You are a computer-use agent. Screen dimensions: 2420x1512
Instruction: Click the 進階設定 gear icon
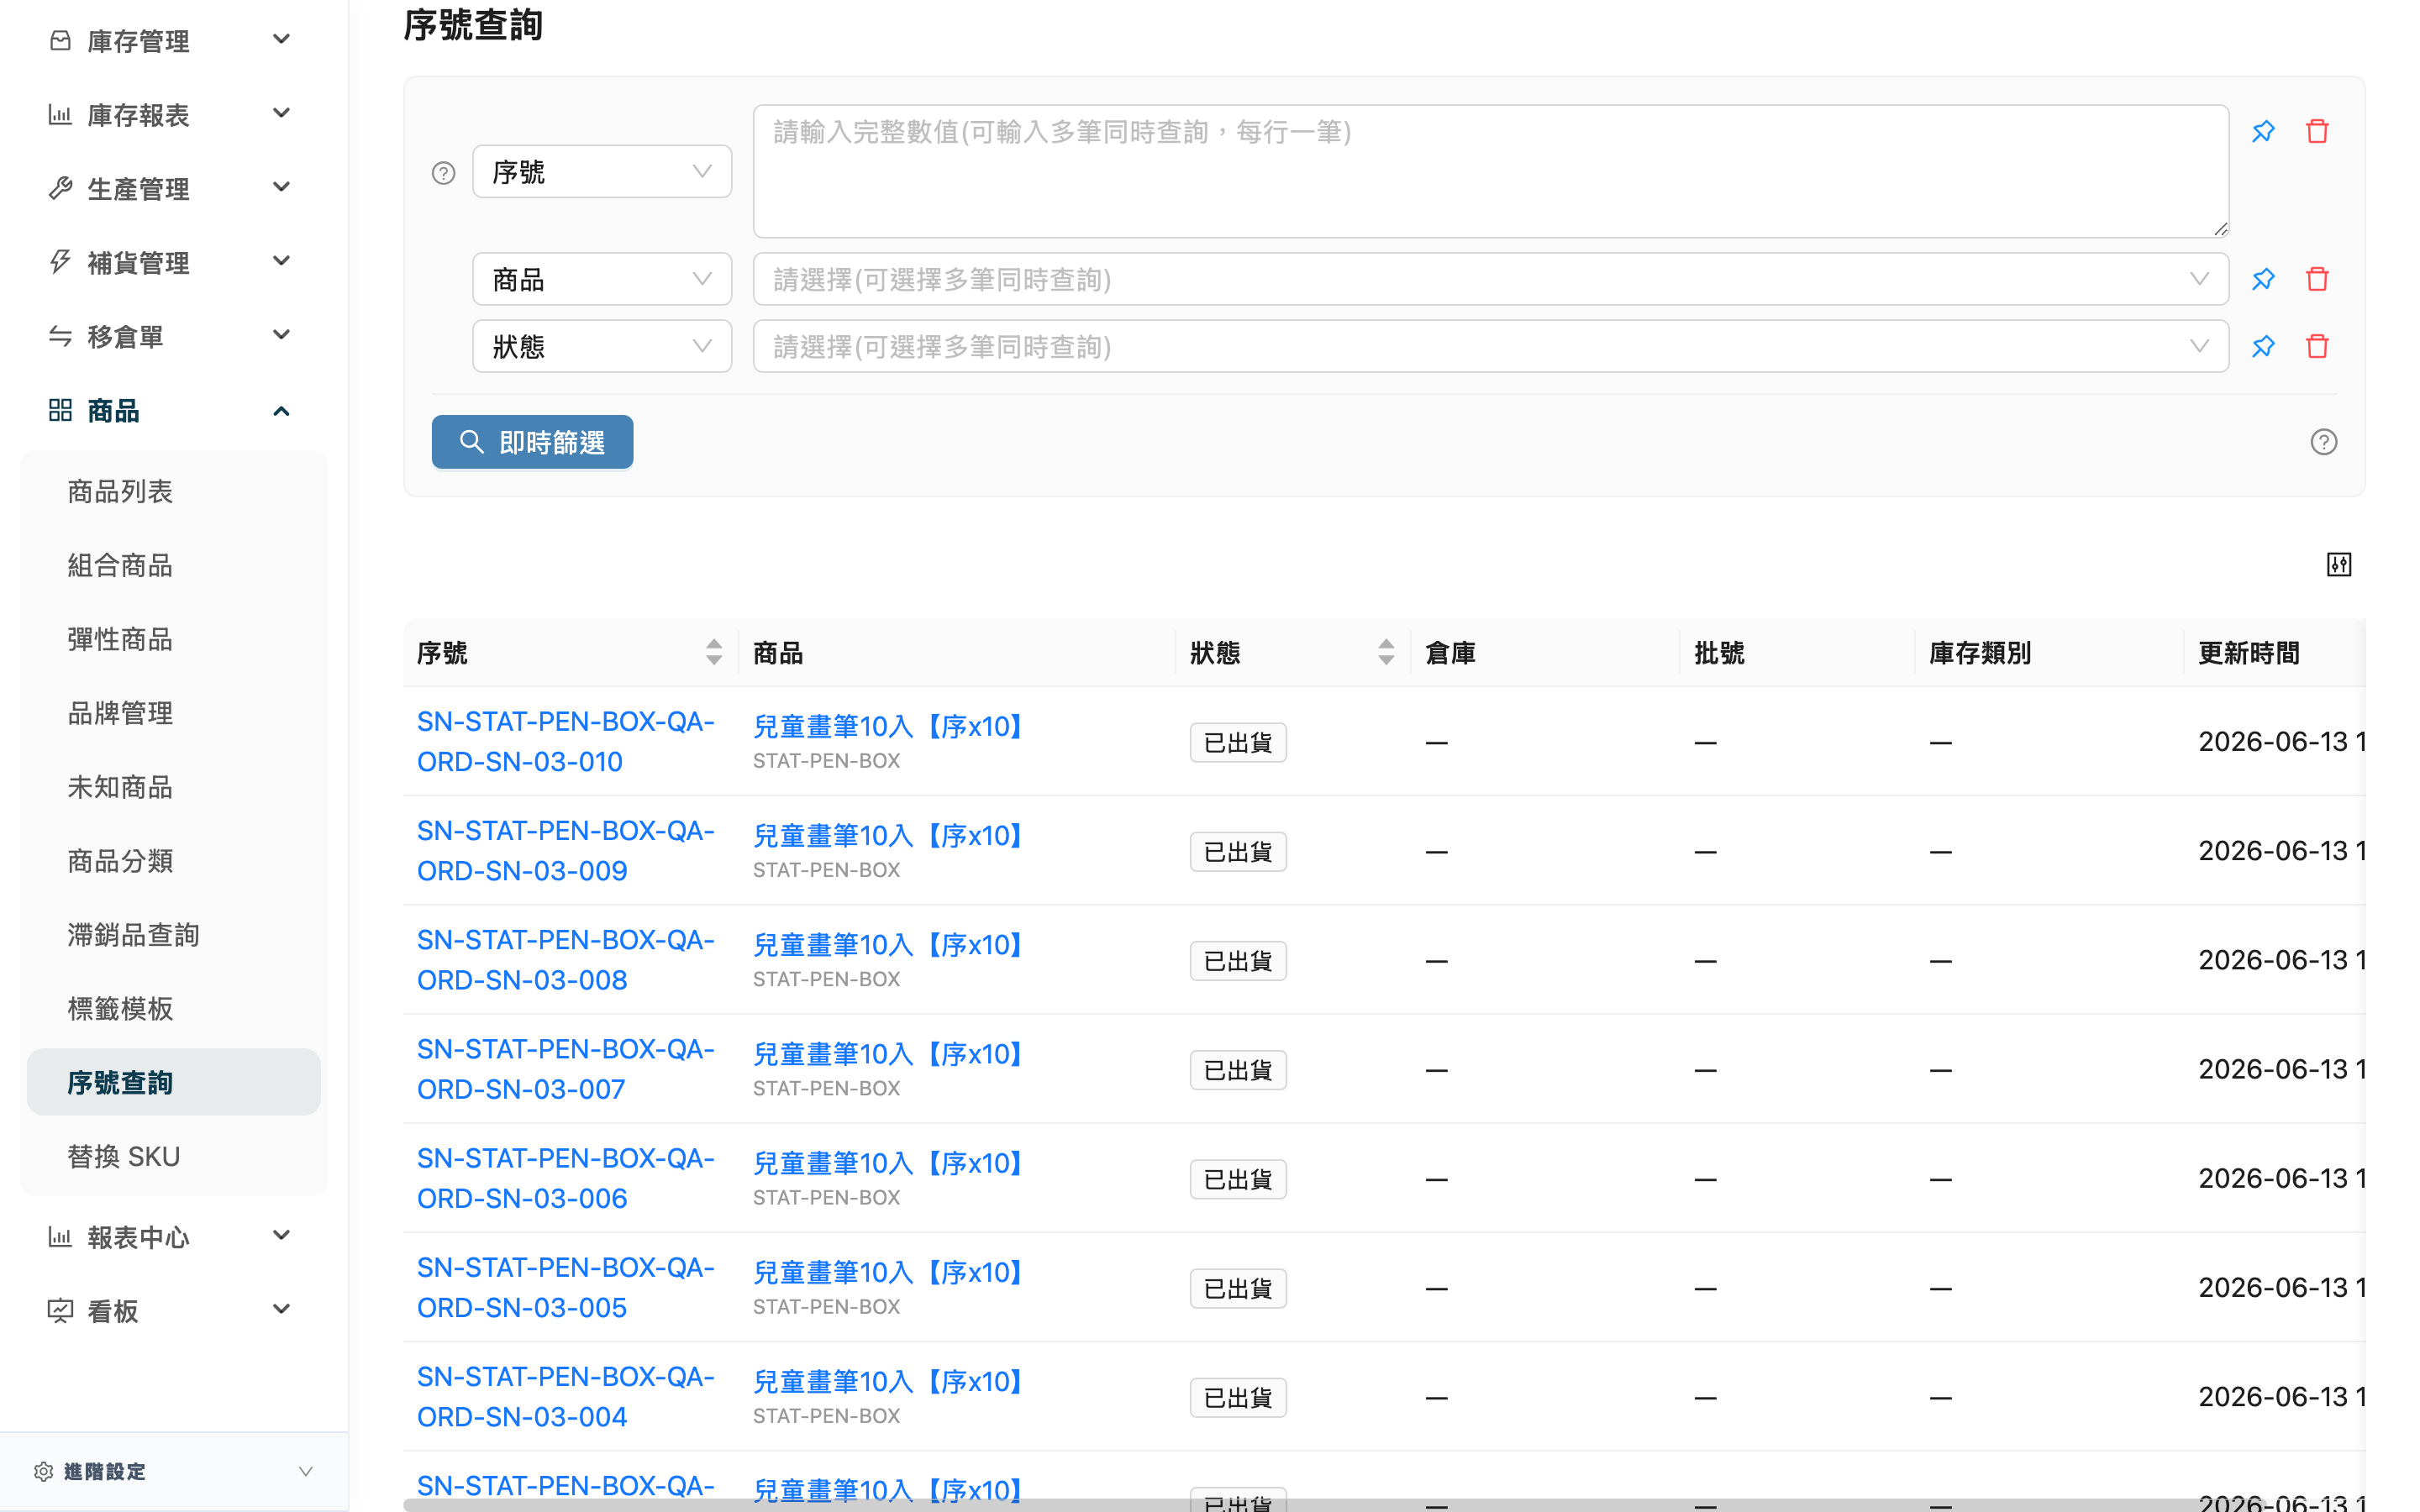pos(43,1472)
